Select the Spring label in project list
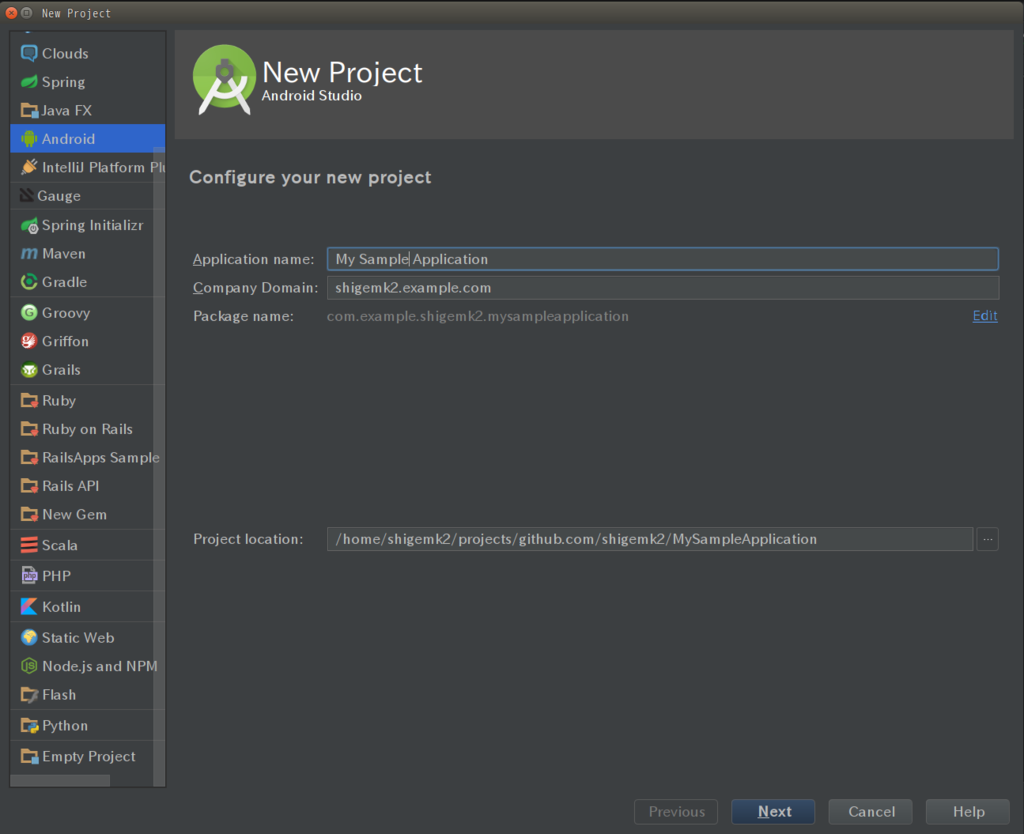Viewport: 1024px width, 834px height. [63, 82]
